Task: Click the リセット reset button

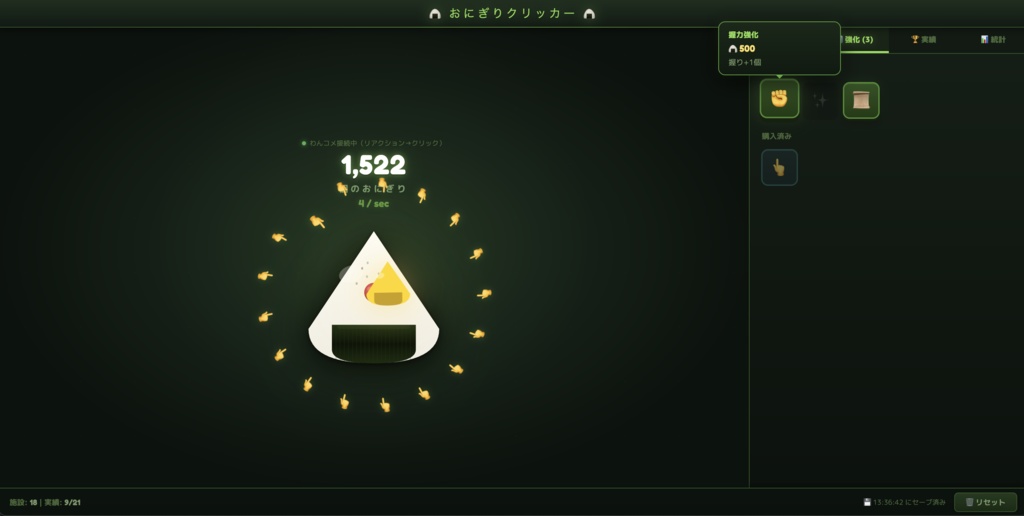Action: (x=985, y=502)
